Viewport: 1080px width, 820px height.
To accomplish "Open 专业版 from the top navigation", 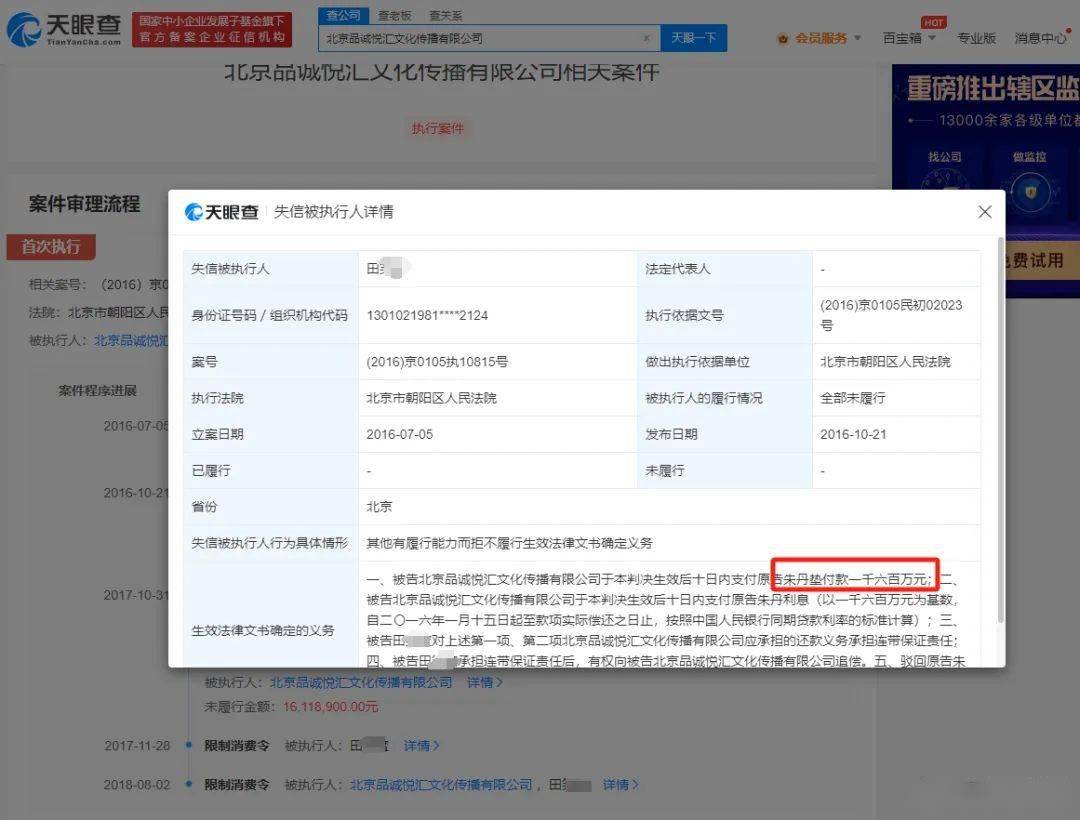I will pos(976,38).
